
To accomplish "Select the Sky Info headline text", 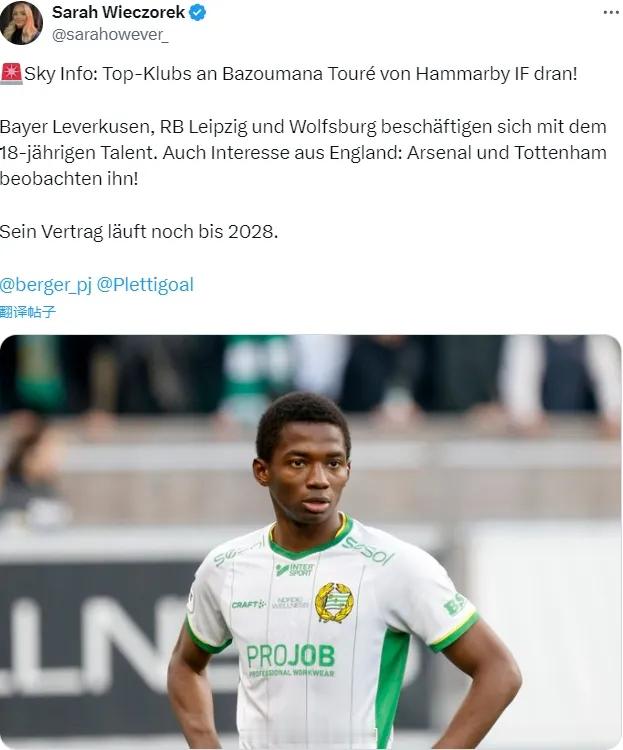I will pyautogui.click(x=300, y=74).
